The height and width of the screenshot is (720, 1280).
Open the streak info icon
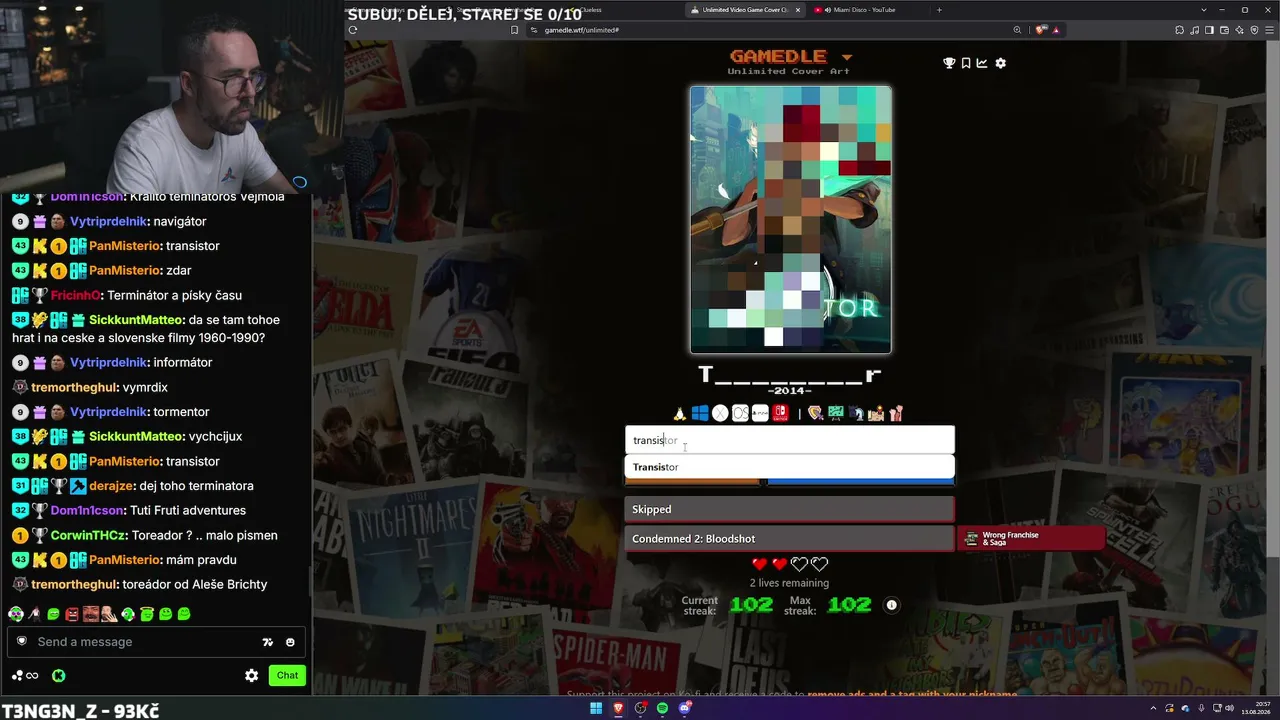point(892,605)
